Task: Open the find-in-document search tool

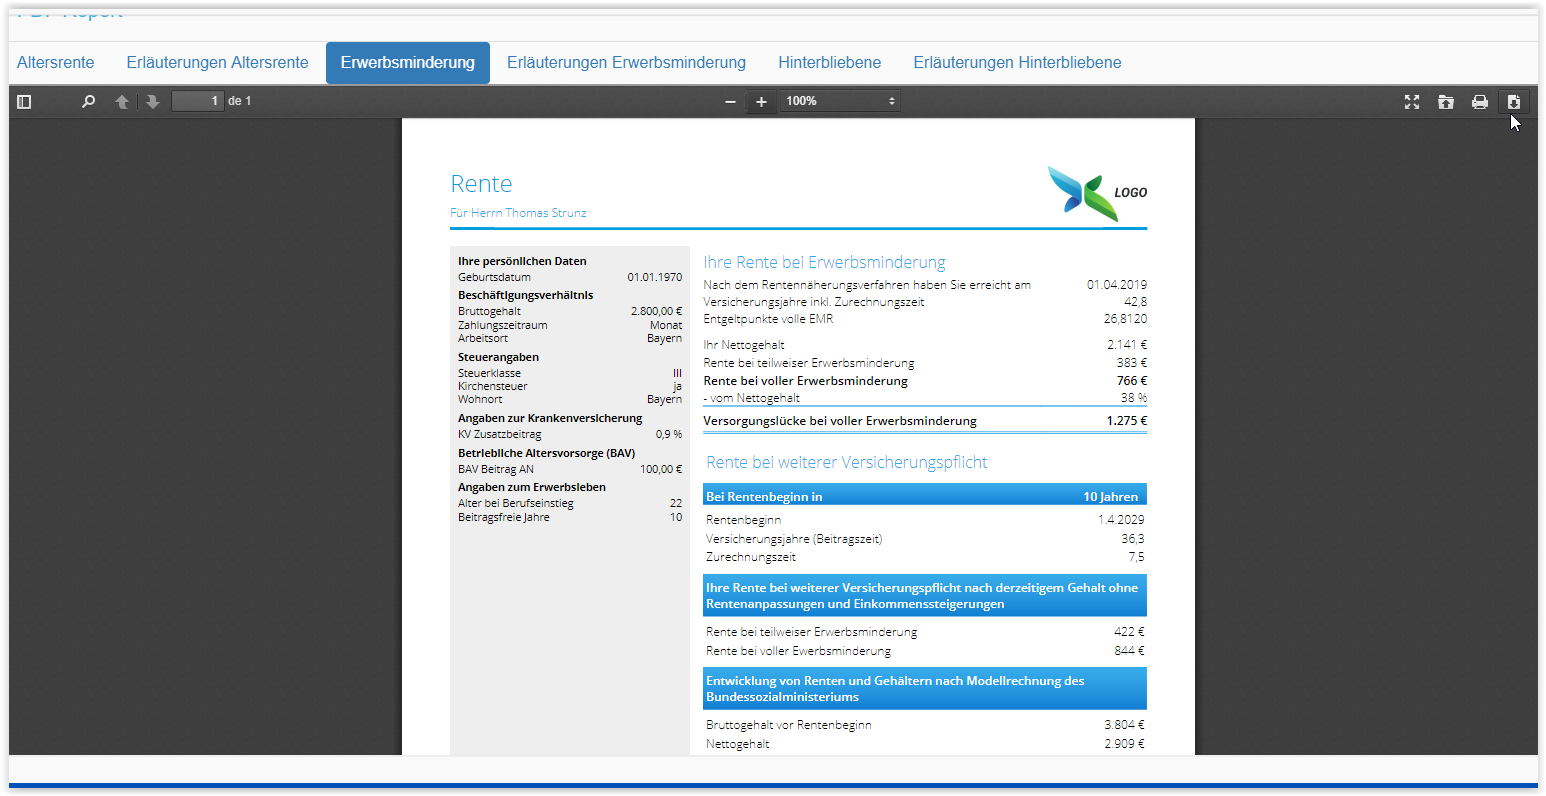Action: pyautogui.click(x=88, y=101)
